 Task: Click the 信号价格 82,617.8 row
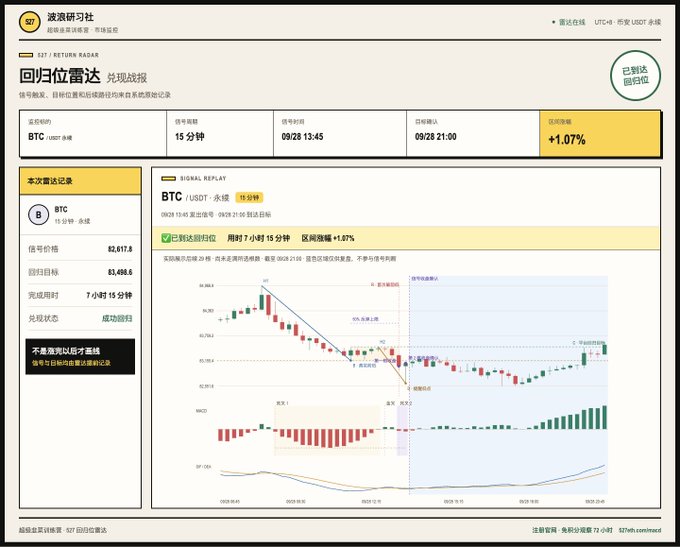(80, 249)
